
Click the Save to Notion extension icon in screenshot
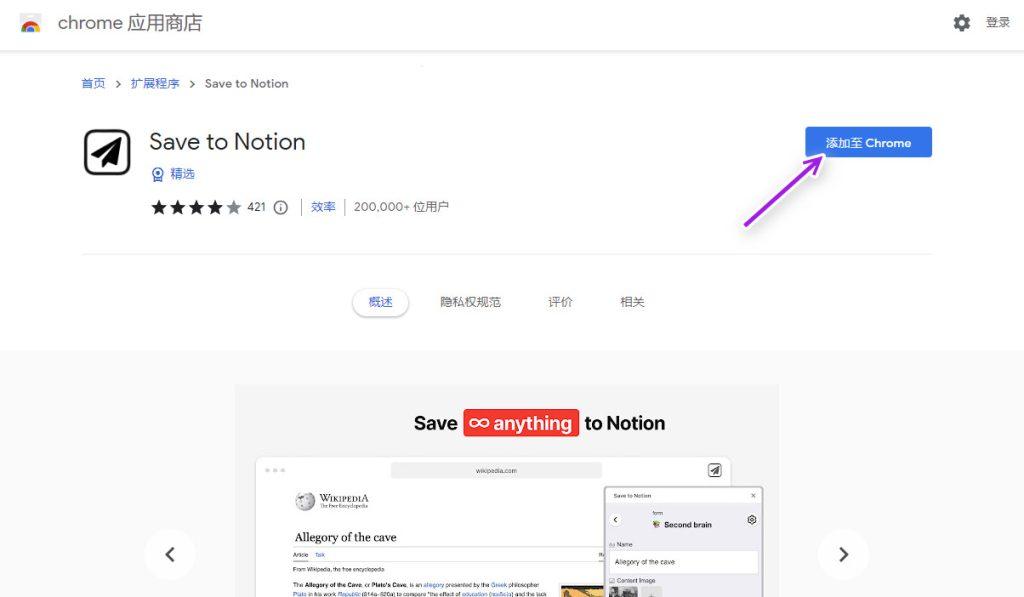click(713, 469)
